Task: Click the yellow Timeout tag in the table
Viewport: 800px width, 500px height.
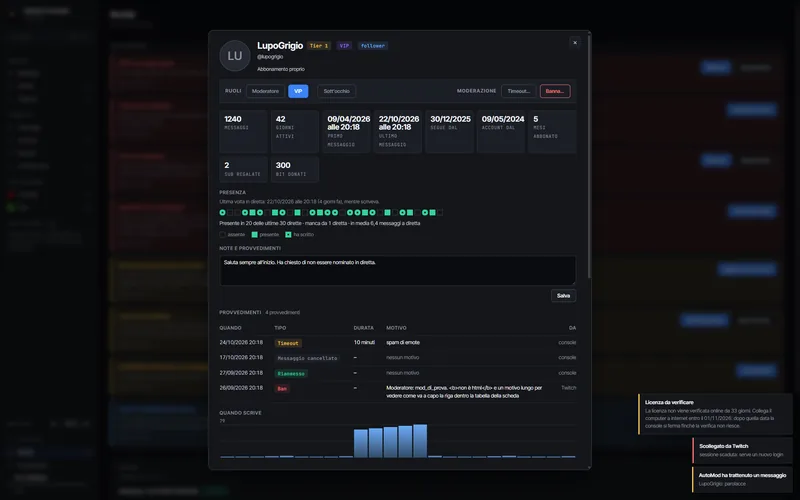Action: pyautogui.click(x=288, y=343)
